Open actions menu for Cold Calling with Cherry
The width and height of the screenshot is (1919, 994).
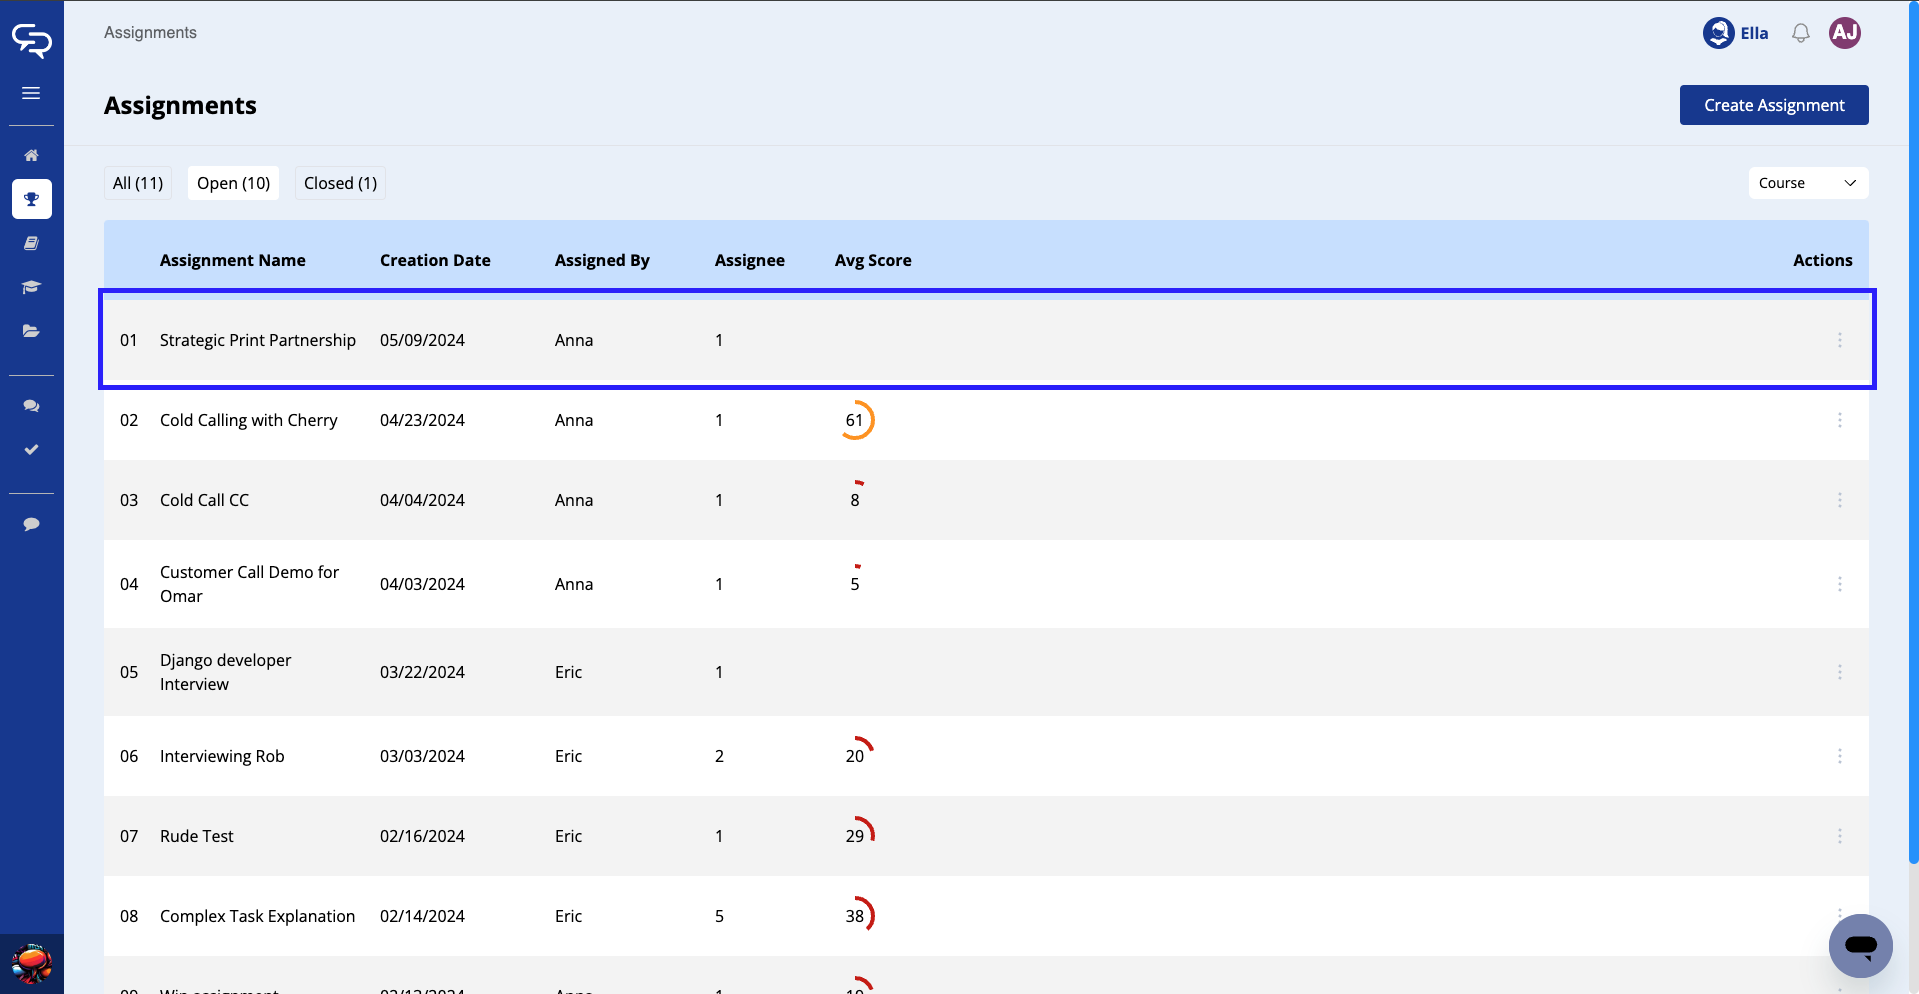(1839, 420)
